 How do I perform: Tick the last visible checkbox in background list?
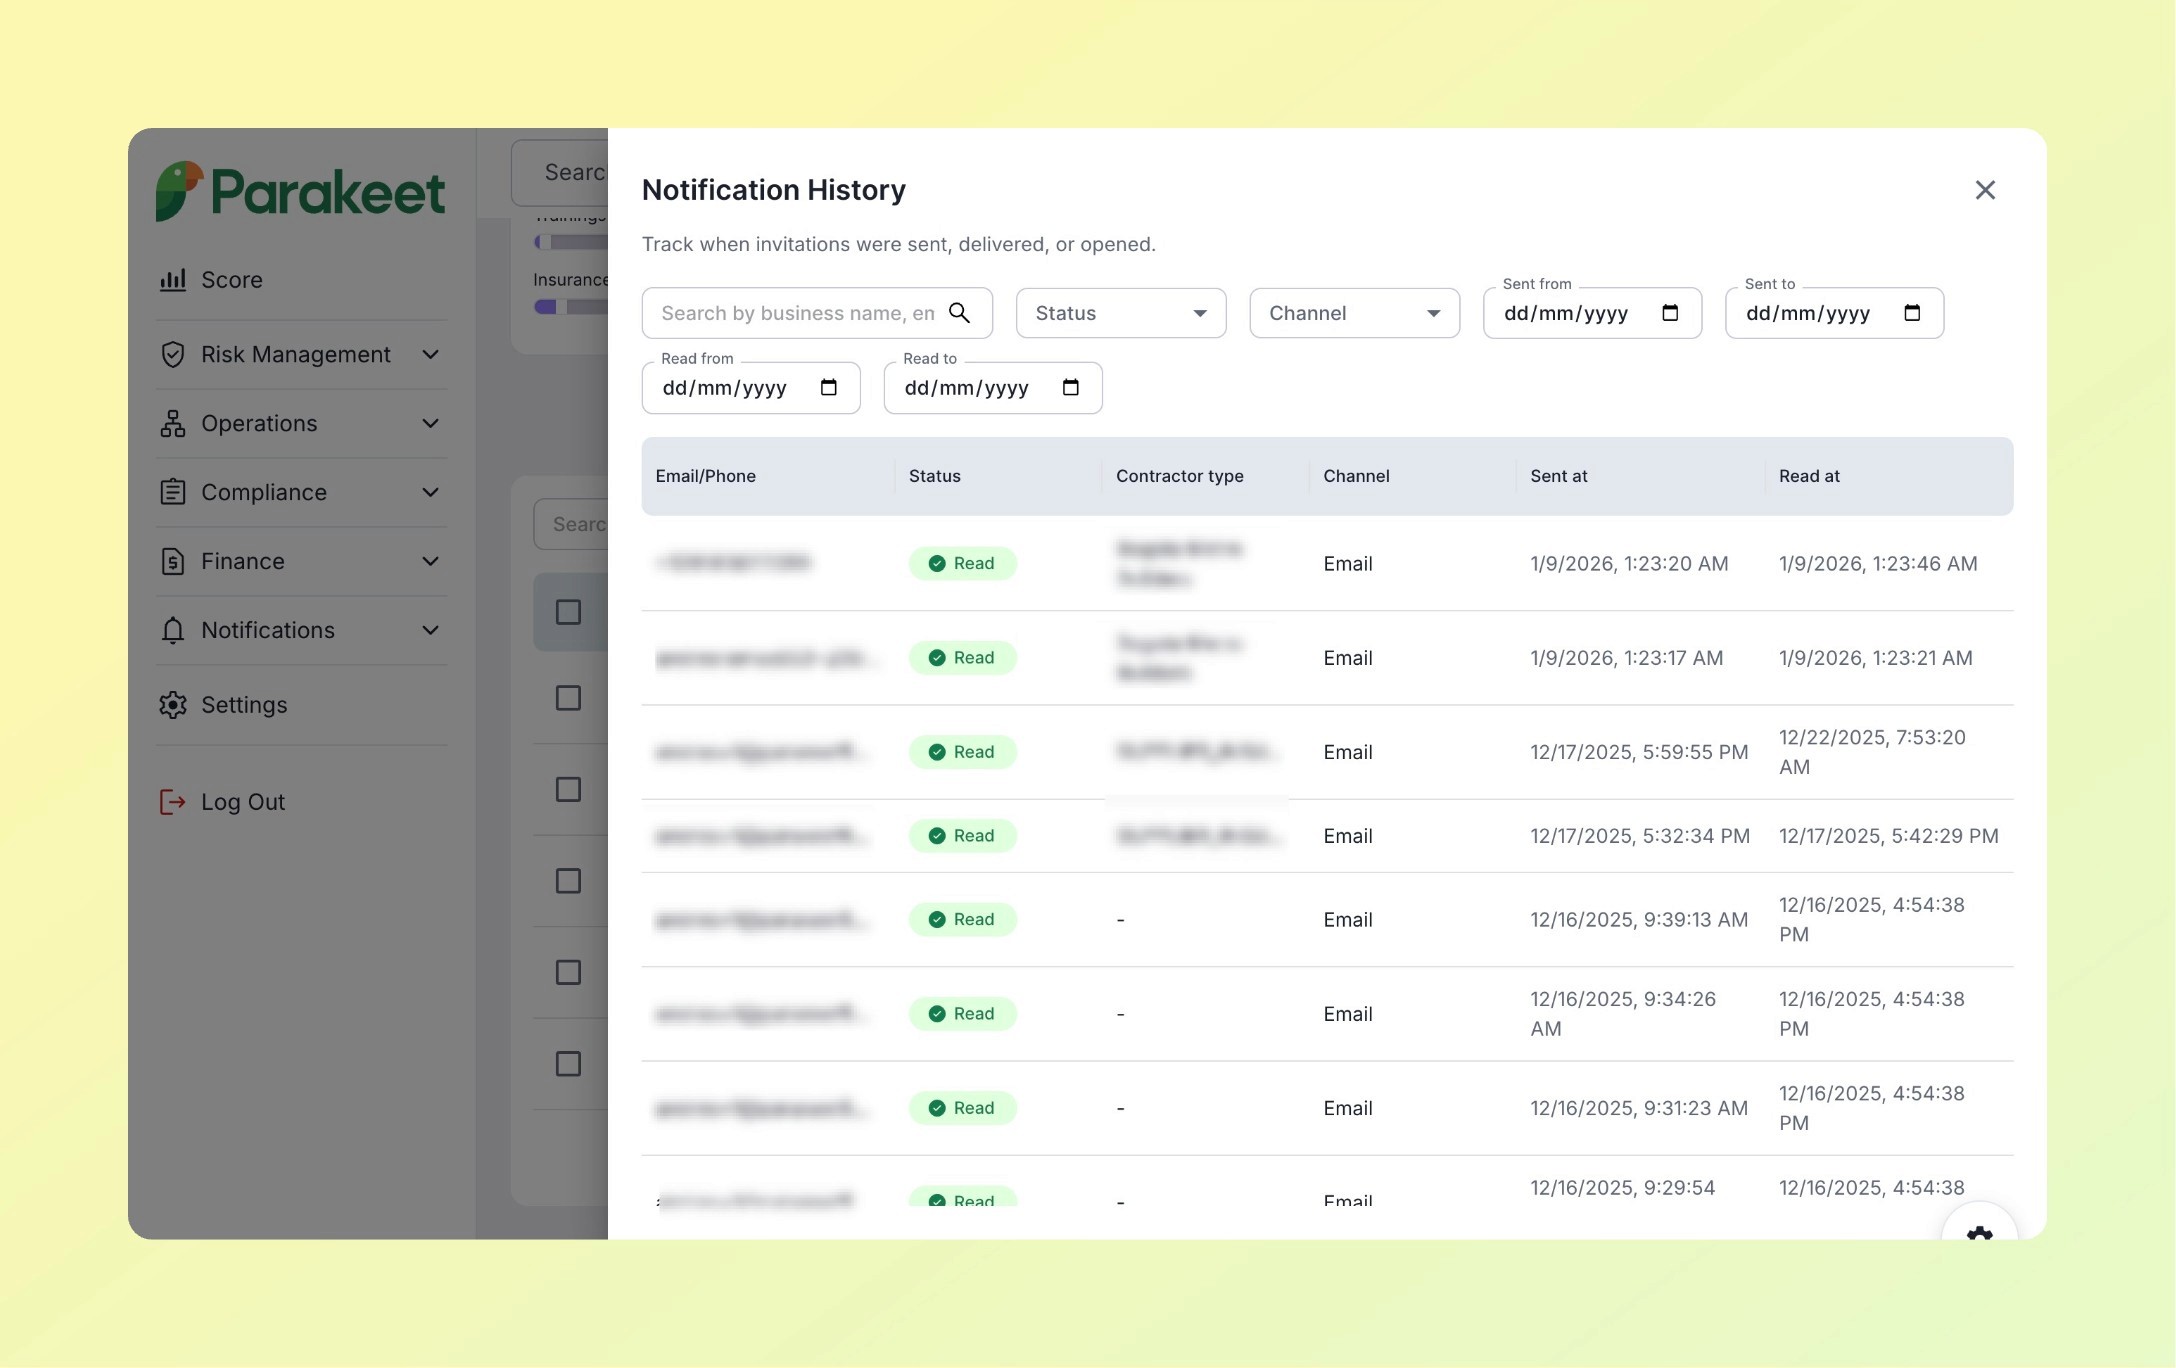pyautogui.click(x=568, y=1064)
